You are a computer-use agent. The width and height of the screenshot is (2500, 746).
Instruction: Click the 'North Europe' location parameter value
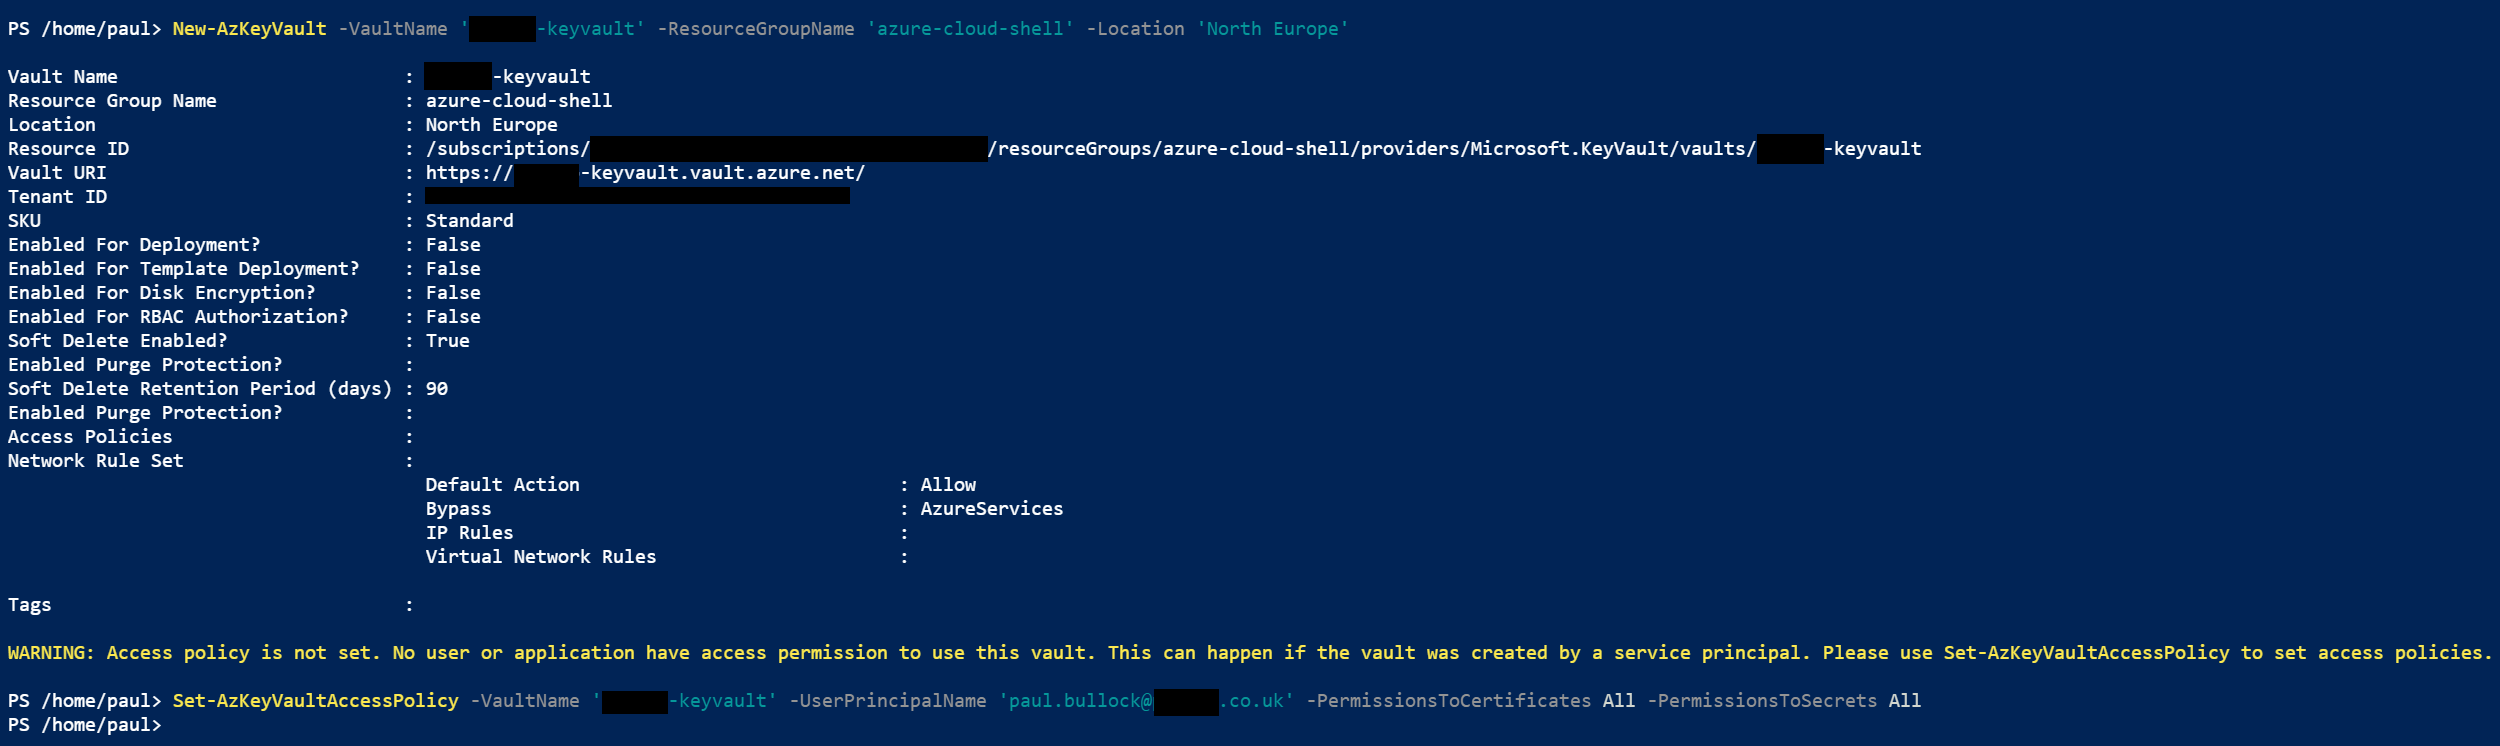coord(1272,29)
